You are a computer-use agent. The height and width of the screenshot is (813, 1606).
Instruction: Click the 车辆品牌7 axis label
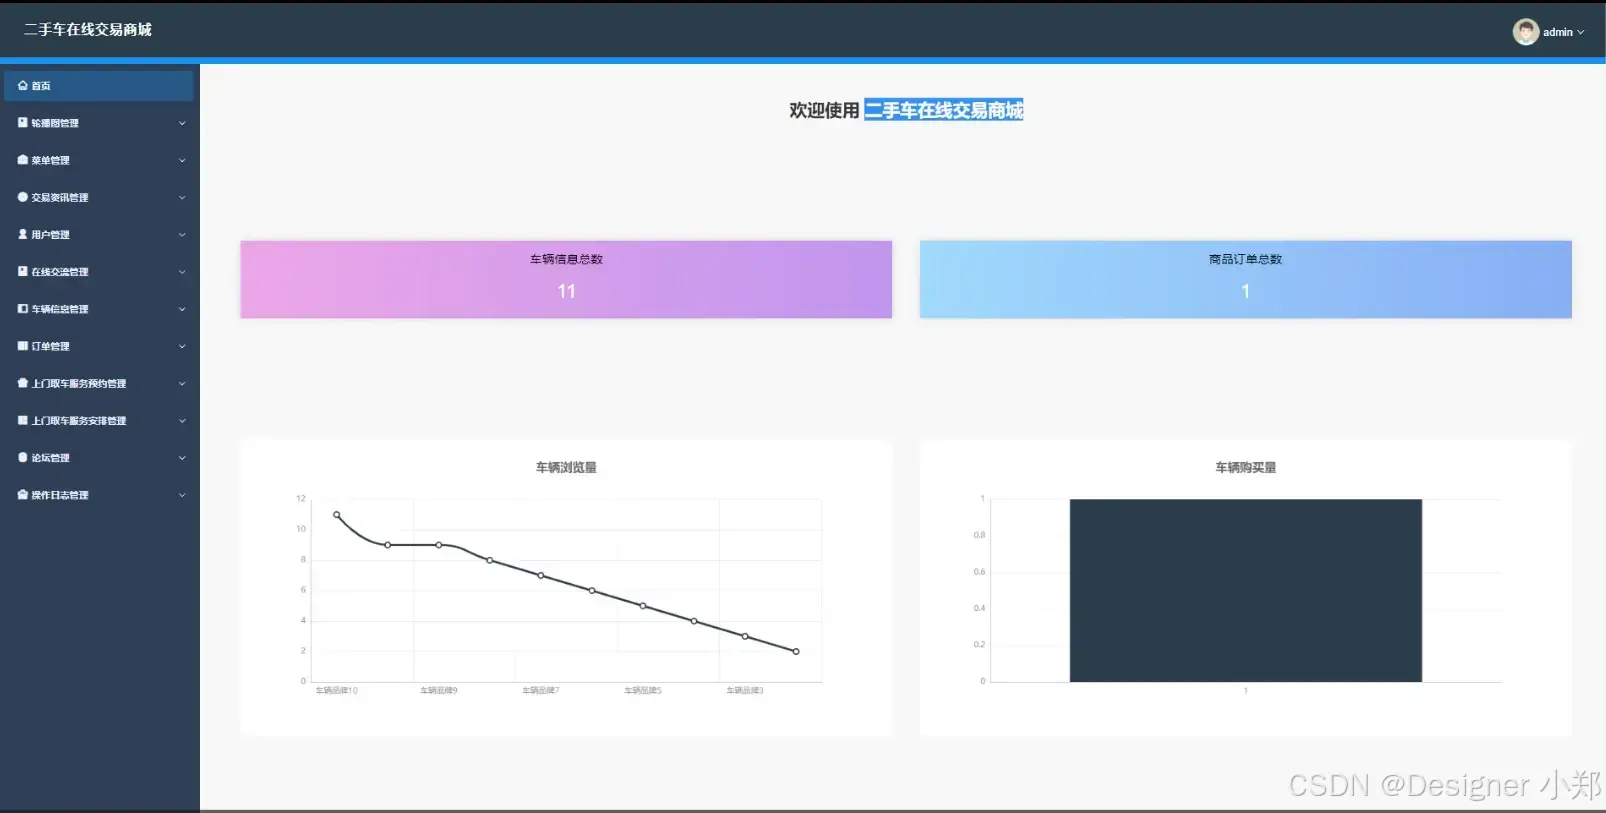541,691
